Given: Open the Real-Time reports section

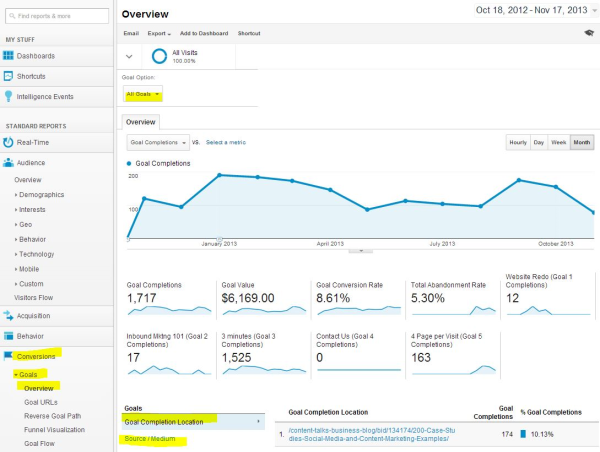Looking at the screenshot, I should click(57, 142).
